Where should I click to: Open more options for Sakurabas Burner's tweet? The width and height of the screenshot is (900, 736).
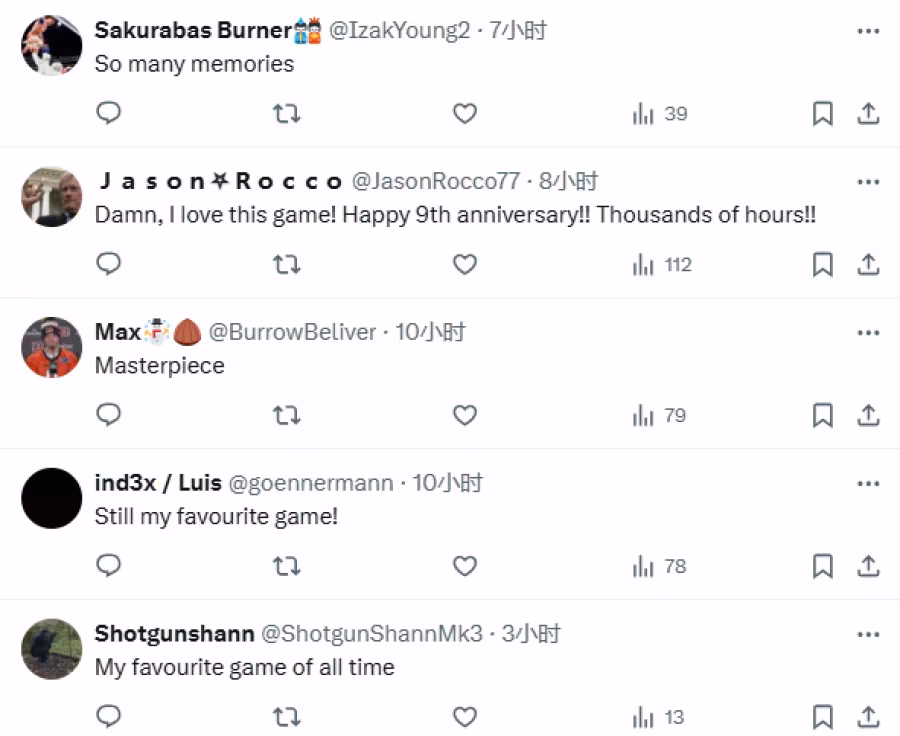pyautogui.click(x=867, y=31)
